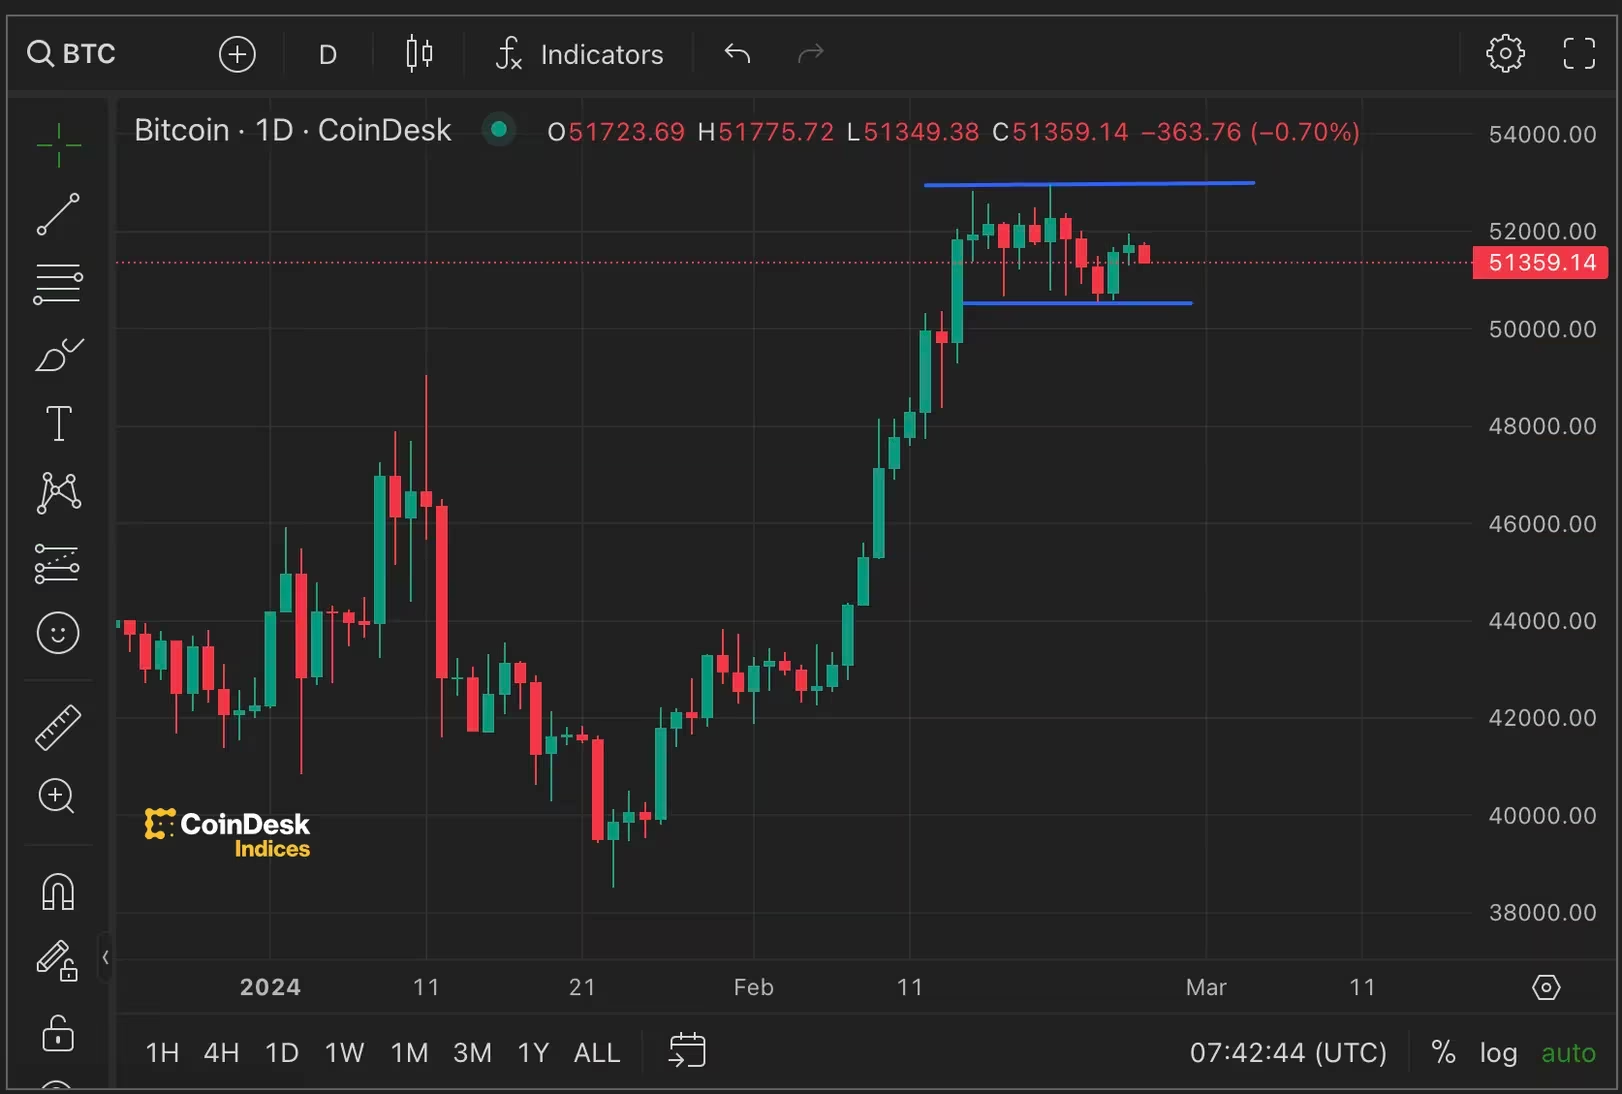Open the chart patterns tool
Screen dimensions: 1622x1094
point(58,493)
